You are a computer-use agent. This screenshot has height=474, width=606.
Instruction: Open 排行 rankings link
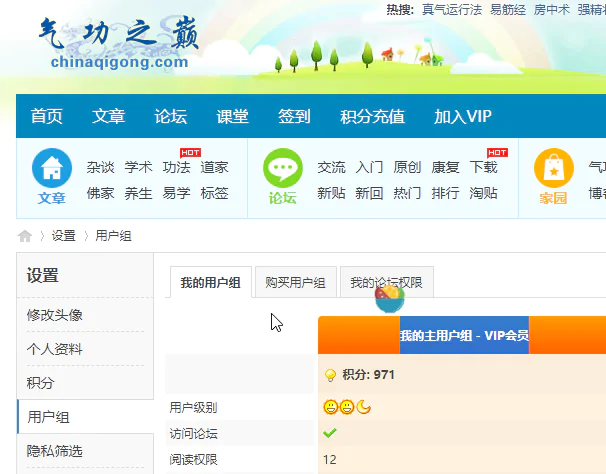pos(445,193)
